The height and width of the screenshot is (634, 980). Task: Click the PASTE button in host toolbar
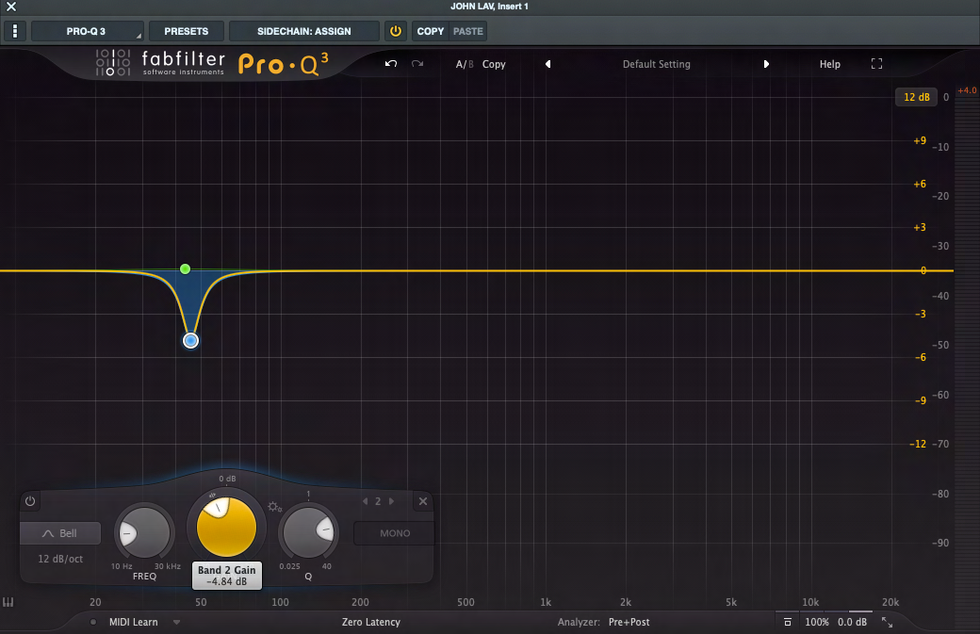[468, 31]
